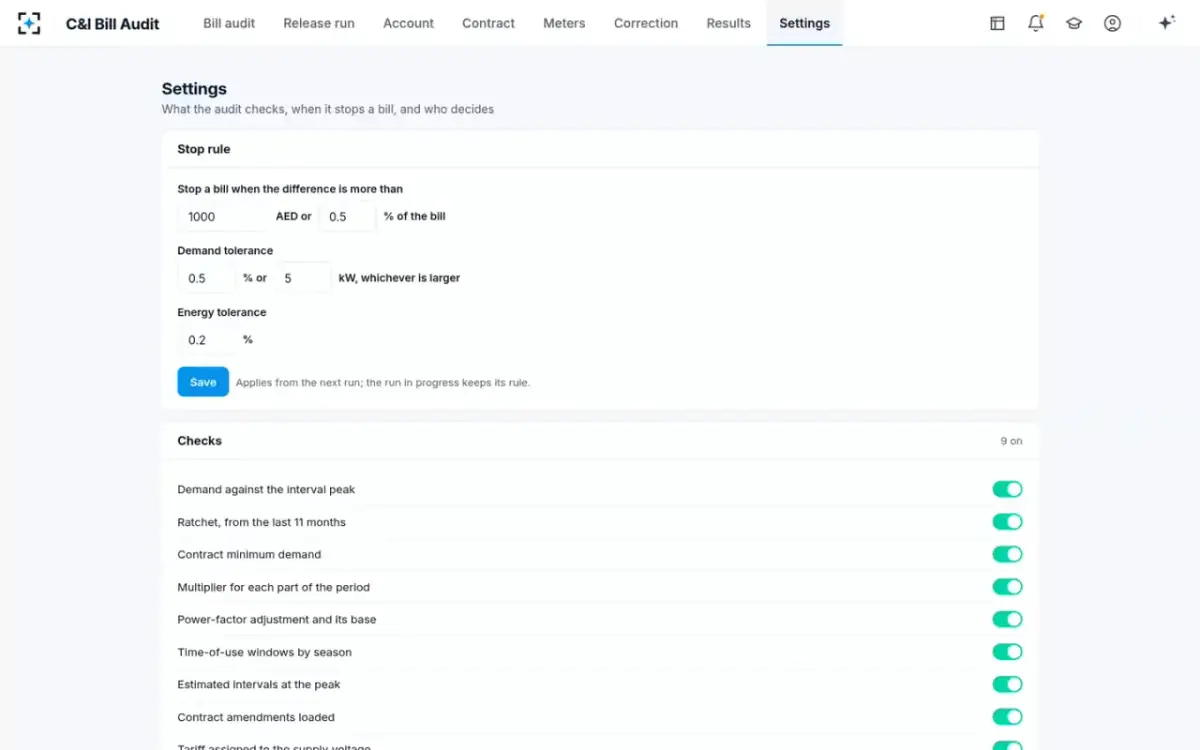The width and height of the screenshot is (1200, 750).
Task: Click the energy tolerance percent field
Action: pyautogui.click(x=206, y=340)
